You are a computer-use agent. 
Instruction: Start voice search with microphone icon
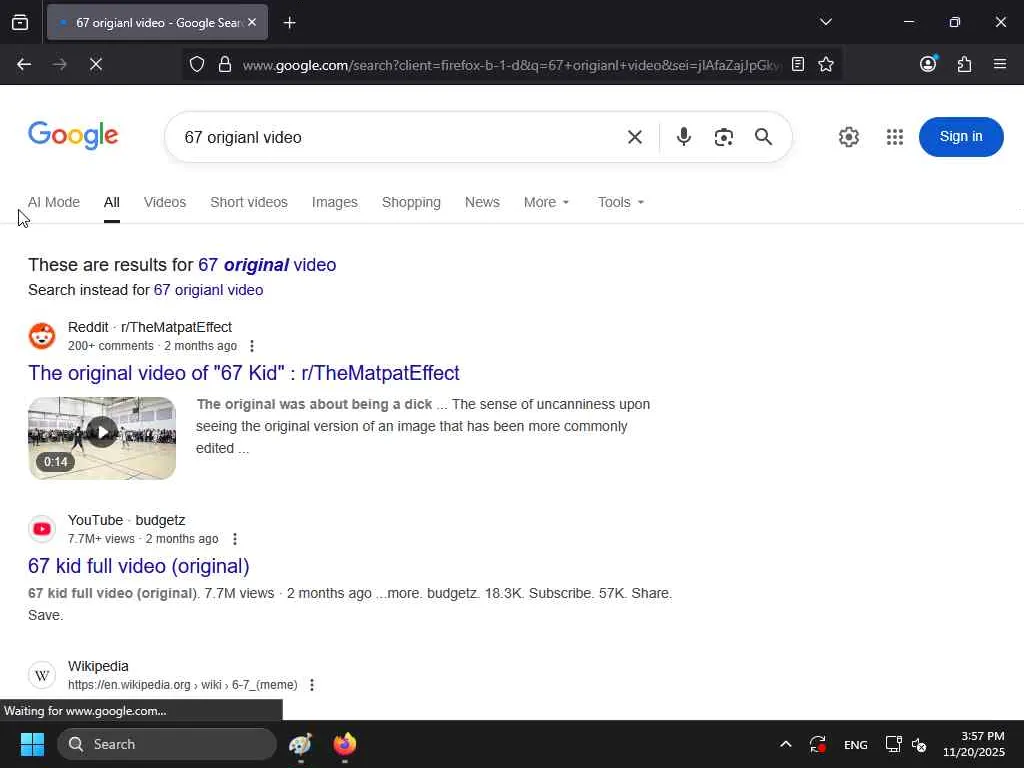click(x=684, y=137)
